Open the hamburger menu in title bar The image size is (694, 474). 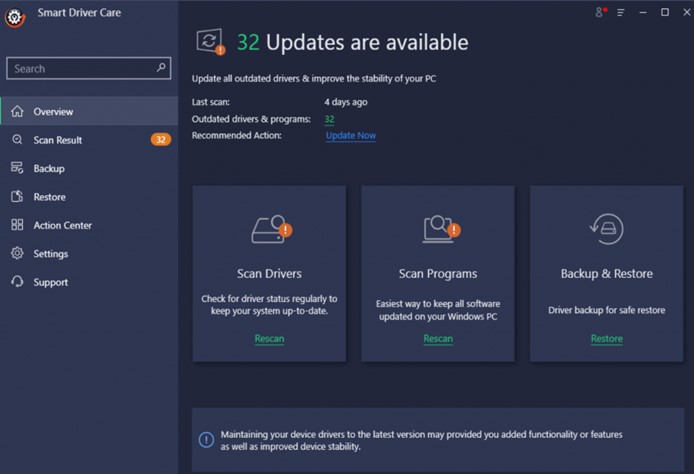point(621,12)
